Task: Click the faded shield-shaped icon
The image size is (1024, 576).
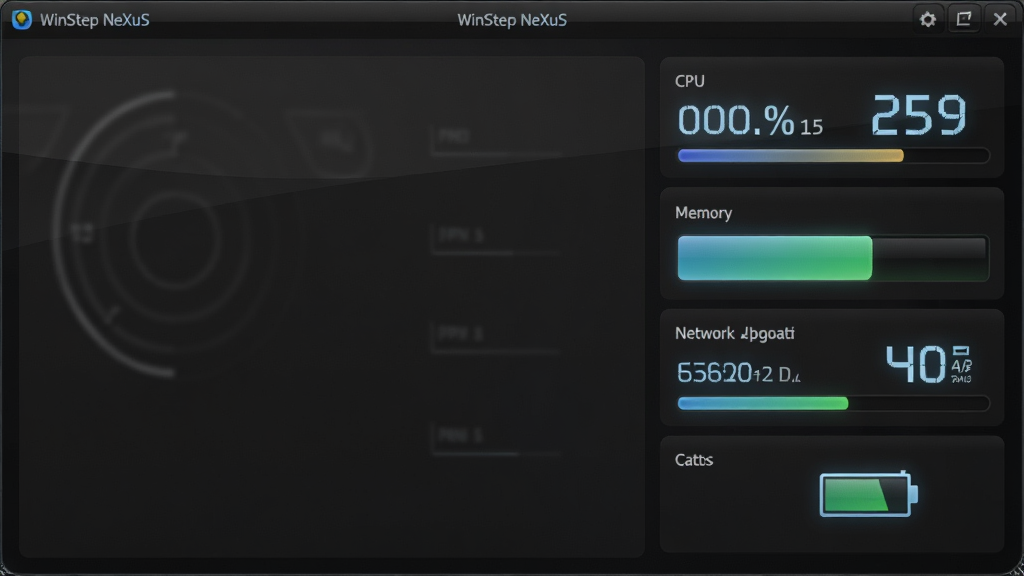Action: click(x=333, y=142)
